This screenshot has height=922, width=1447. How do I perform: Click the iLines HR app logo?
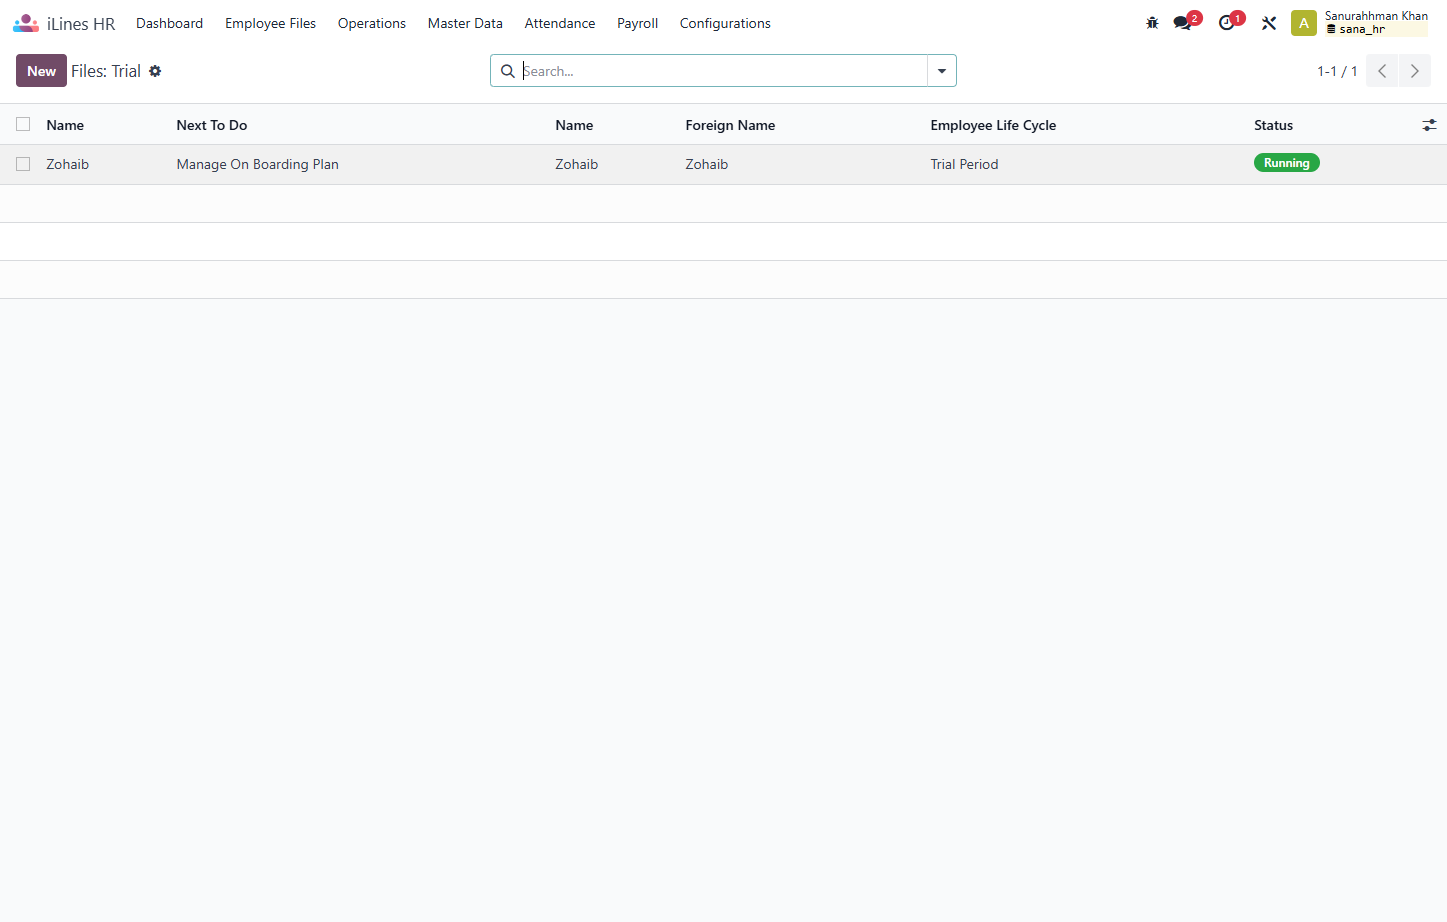coord(26,23)
